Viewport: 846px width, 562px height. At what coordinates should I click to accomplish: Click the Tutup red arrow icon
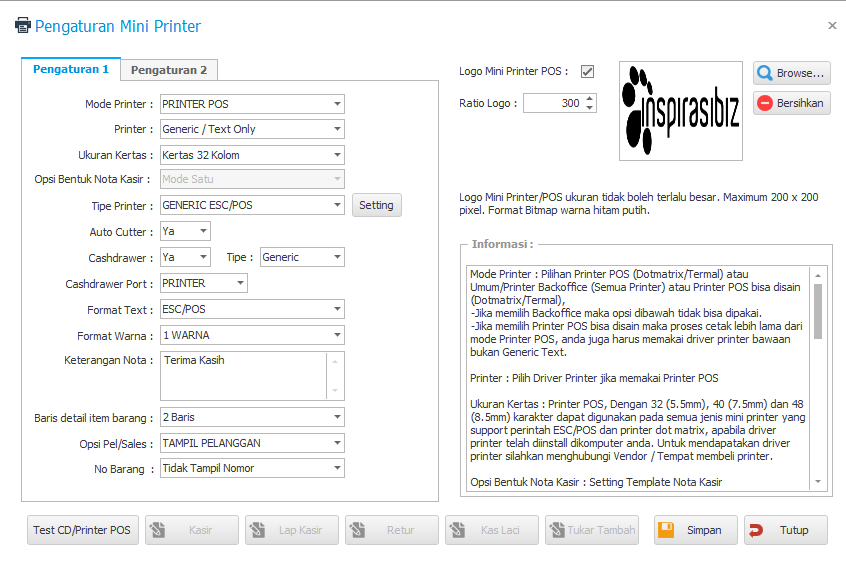click(x=757, y=530)
